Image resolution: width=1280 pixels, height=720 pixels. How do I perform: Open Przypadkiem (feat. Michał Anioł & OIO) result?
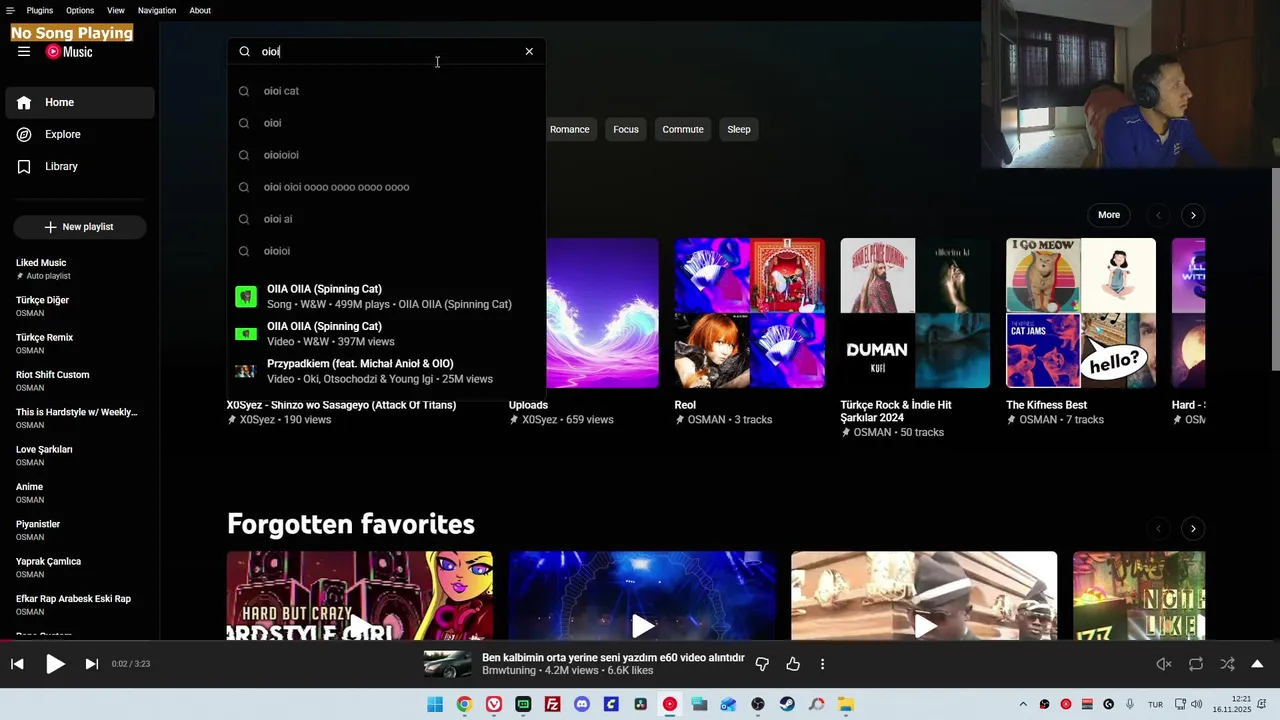point(386,371)
